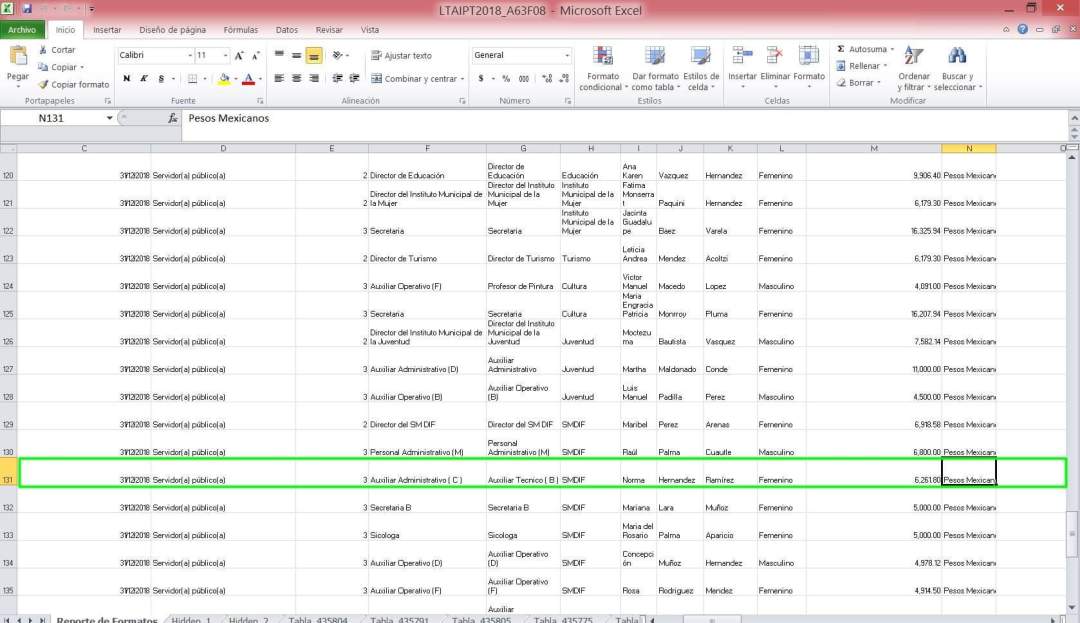Switch to the Fórmulas ribbon tab
This screenshot has height=623, width=1080.
click(x=240, y=30)
